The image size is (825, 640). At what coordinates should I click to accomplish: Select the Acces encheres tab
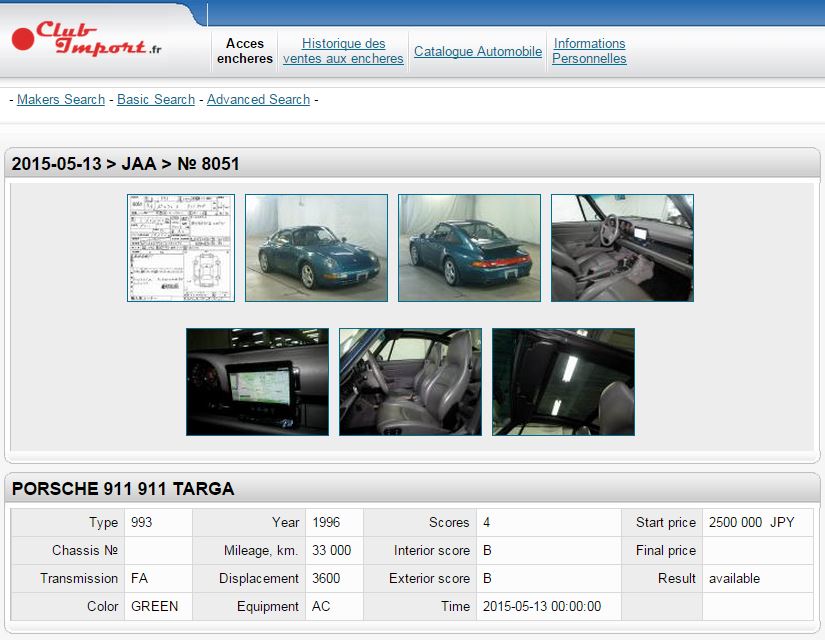coord(245,51)
